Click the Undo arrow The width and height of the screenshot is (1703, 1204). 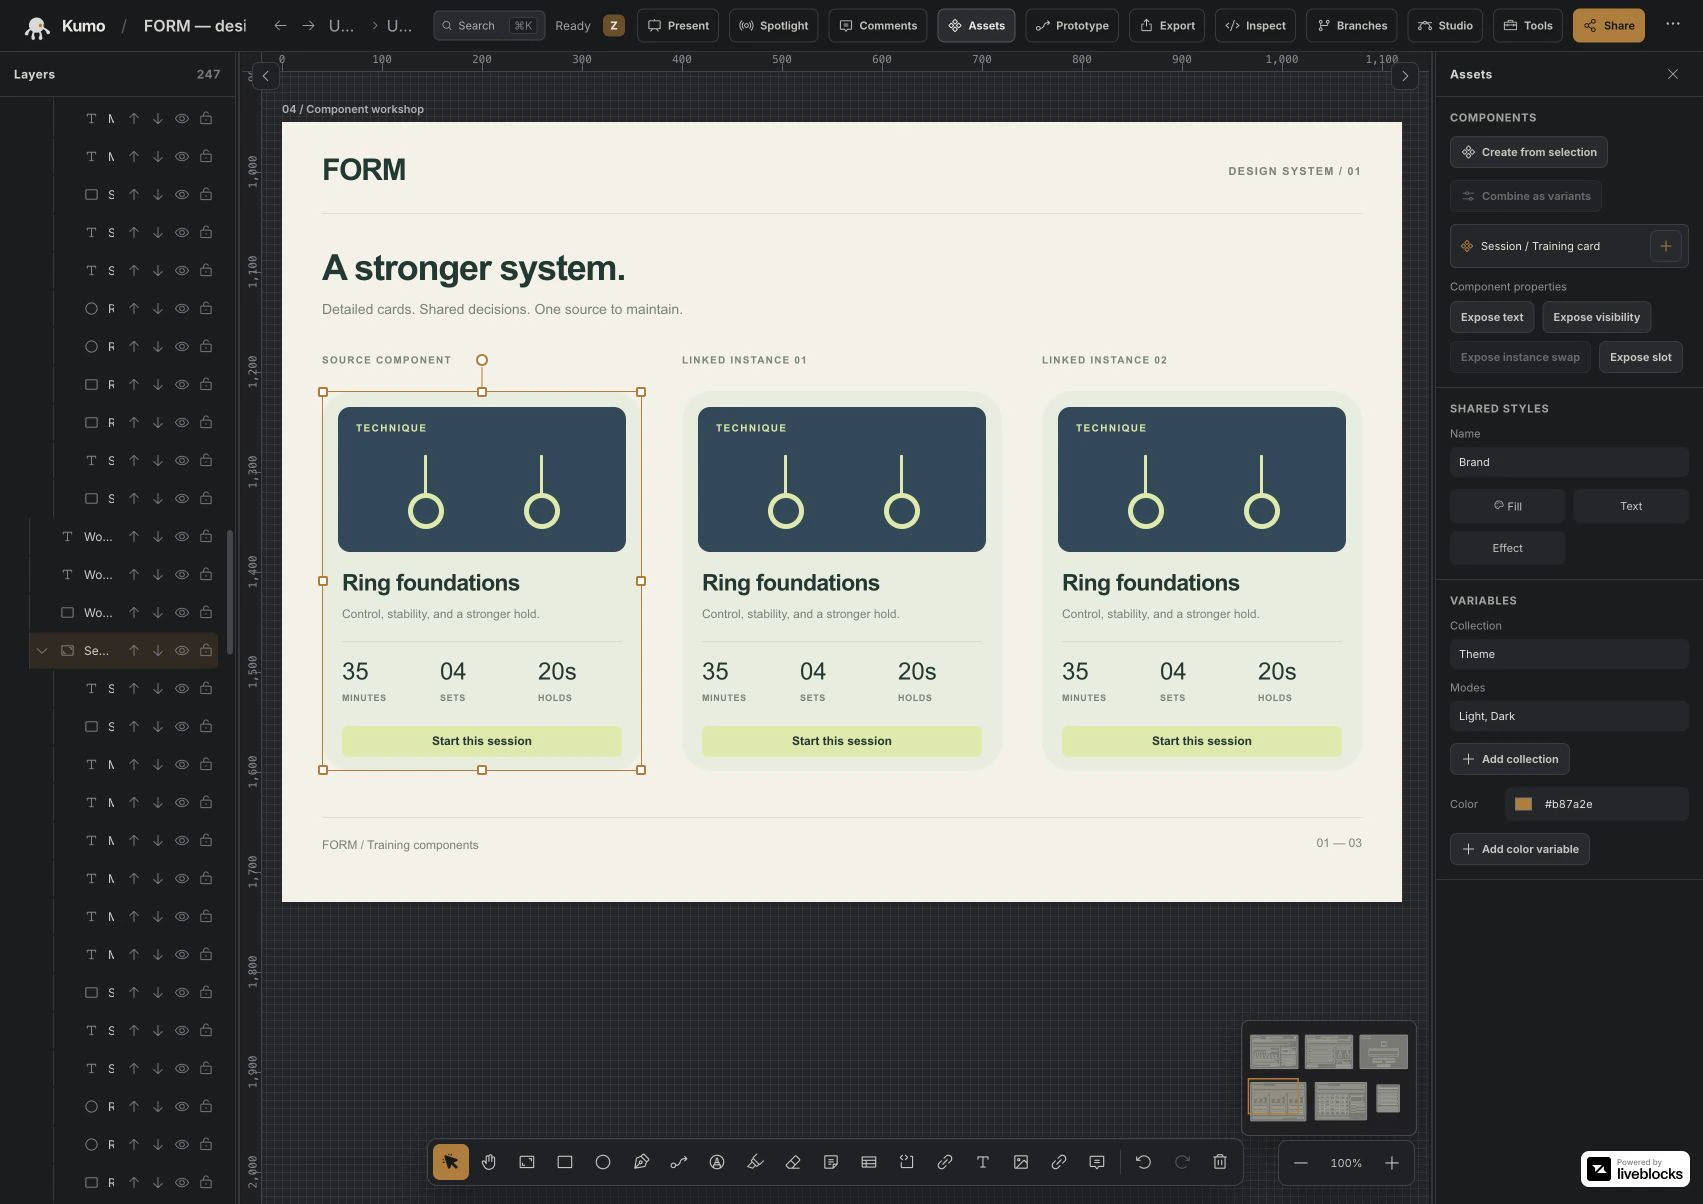[1143, 1162]
